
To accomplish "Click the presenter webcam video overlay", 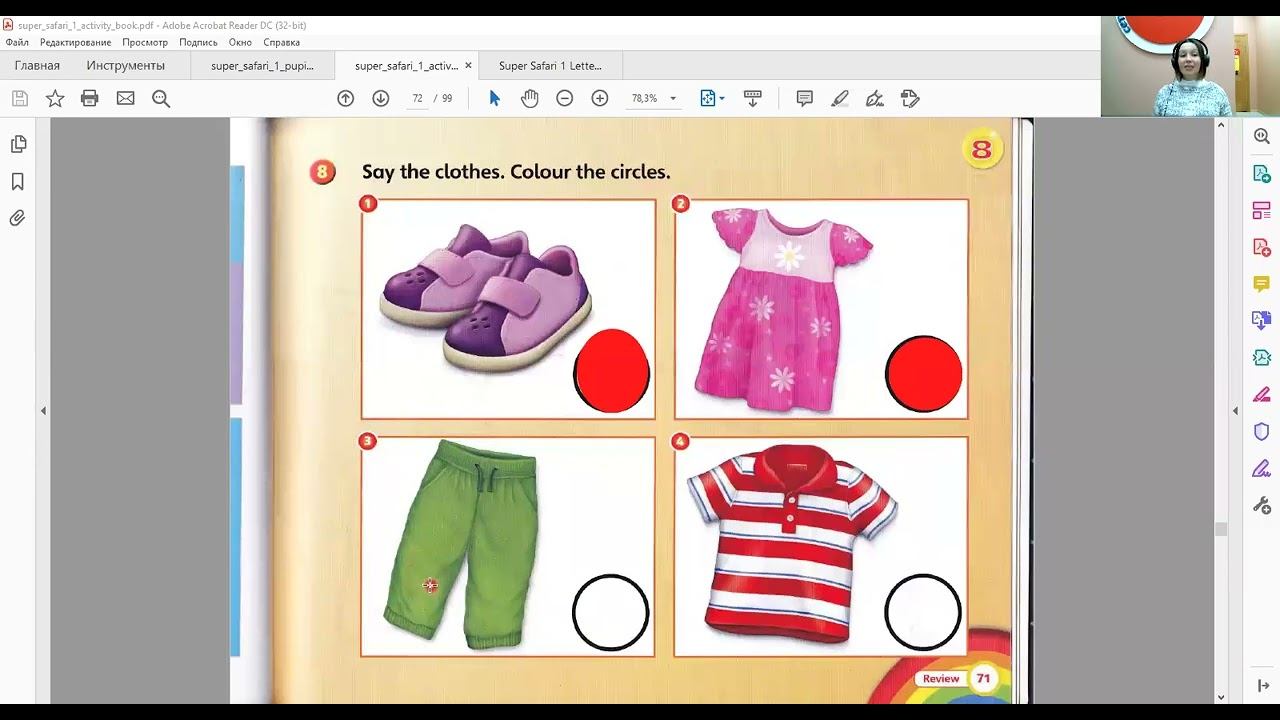I will coord(1190,66).
